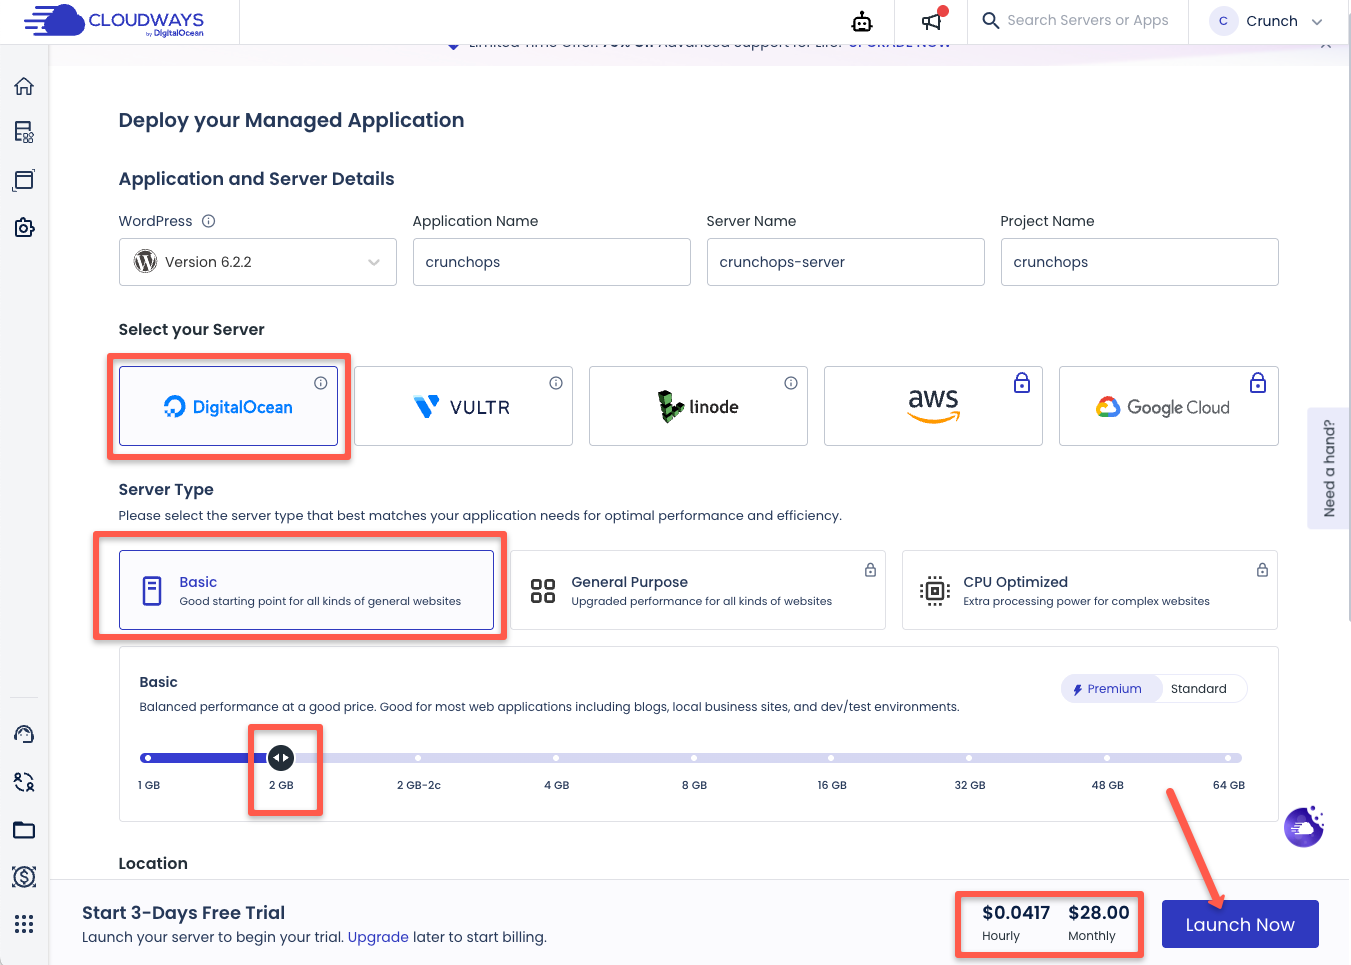
Task: Open Projects folder icon in sidebar
Action: pos(24,830)
